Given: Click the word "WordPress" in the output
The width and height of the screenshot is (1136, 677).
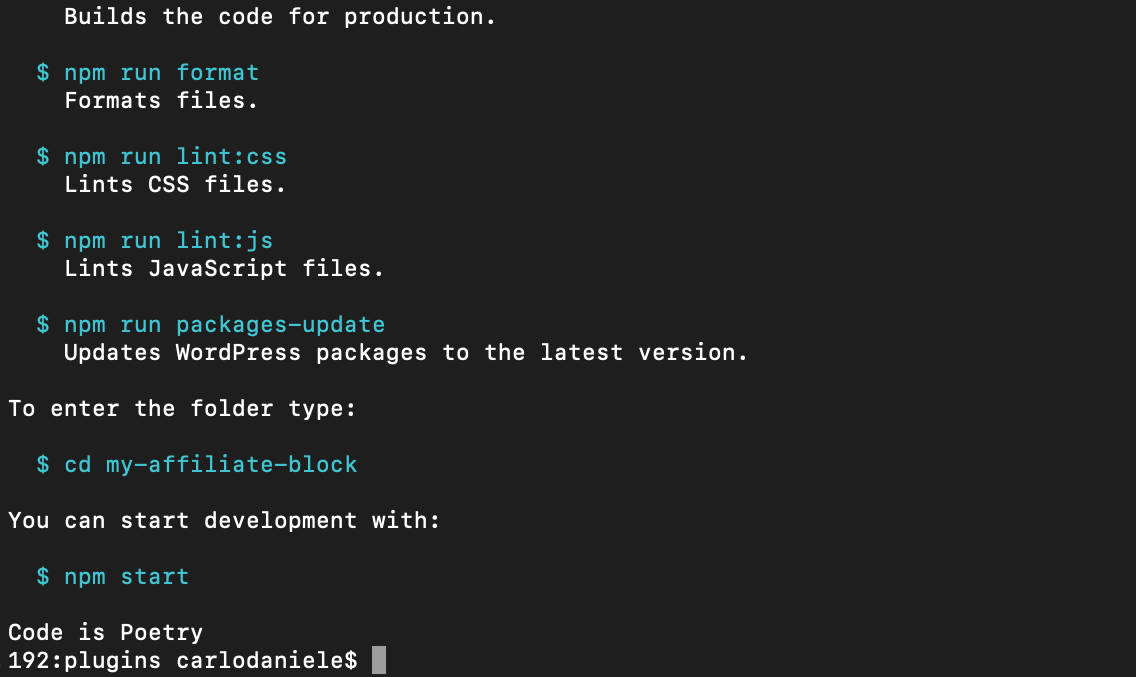Looking at the screenshot, I should pyautogui.click(x=238, y=353).
